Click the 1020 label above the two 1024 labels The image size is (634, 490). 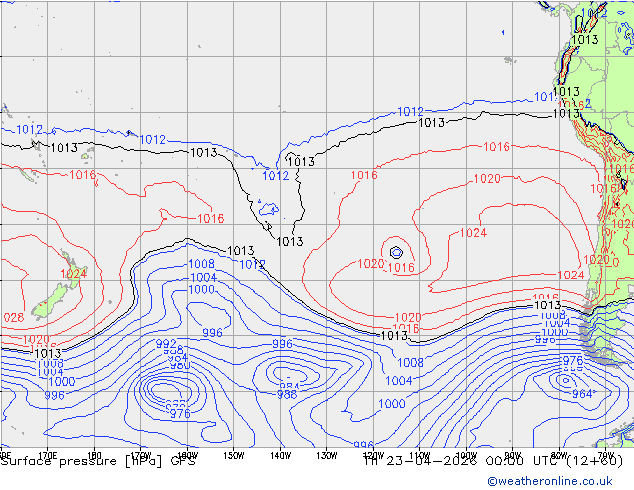(x=487, y=178)
